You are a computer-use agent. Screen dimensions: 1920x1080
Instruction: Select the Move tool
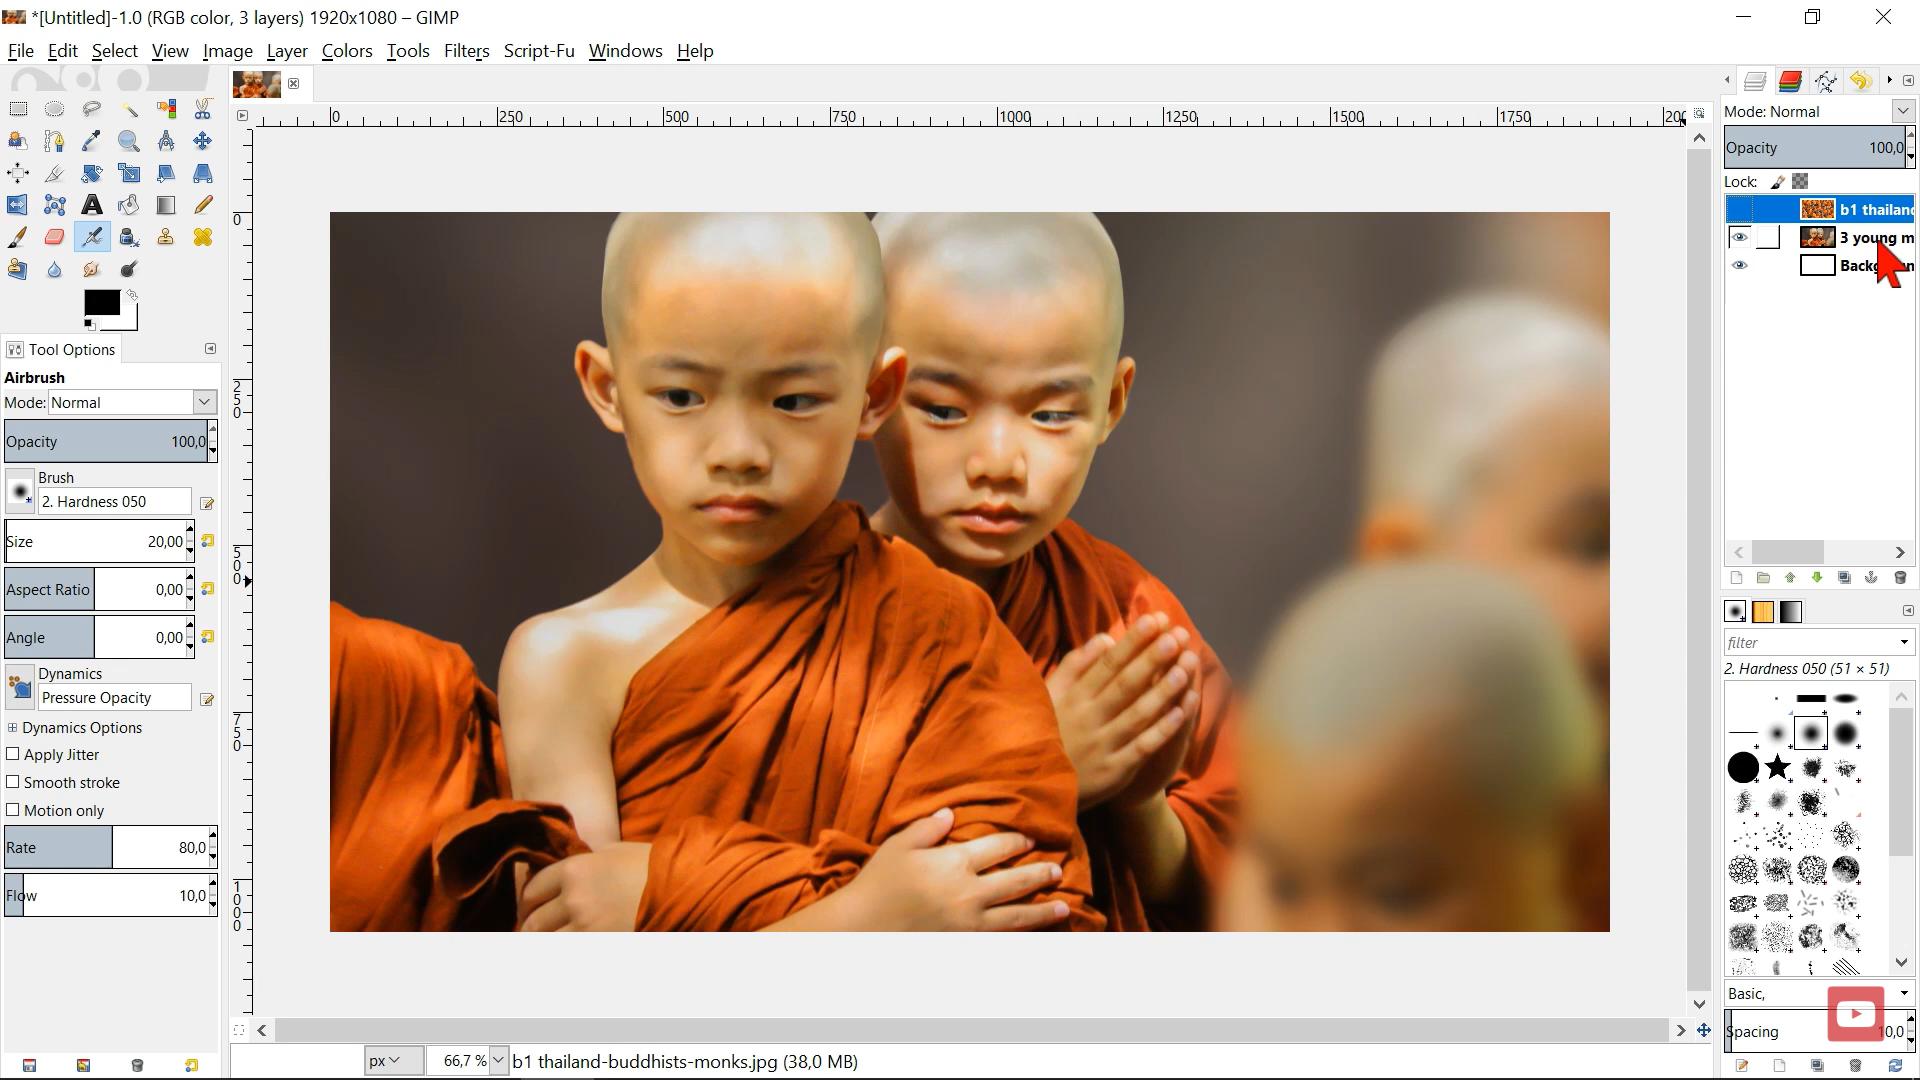[x=202, y=141]
